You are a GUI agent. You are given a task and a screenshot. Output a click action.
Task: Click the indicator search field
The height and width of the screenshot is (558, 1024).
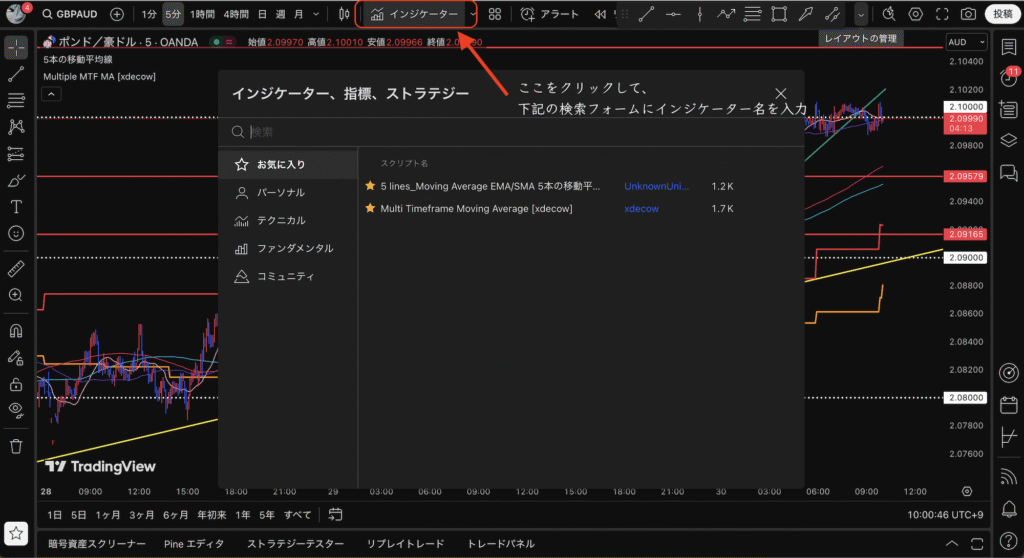(511, 132)
